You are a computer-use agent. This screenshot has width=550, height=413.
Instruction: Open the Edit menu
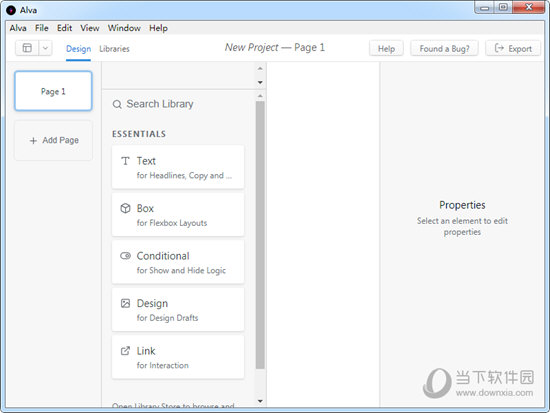click(x=65, y=28)
